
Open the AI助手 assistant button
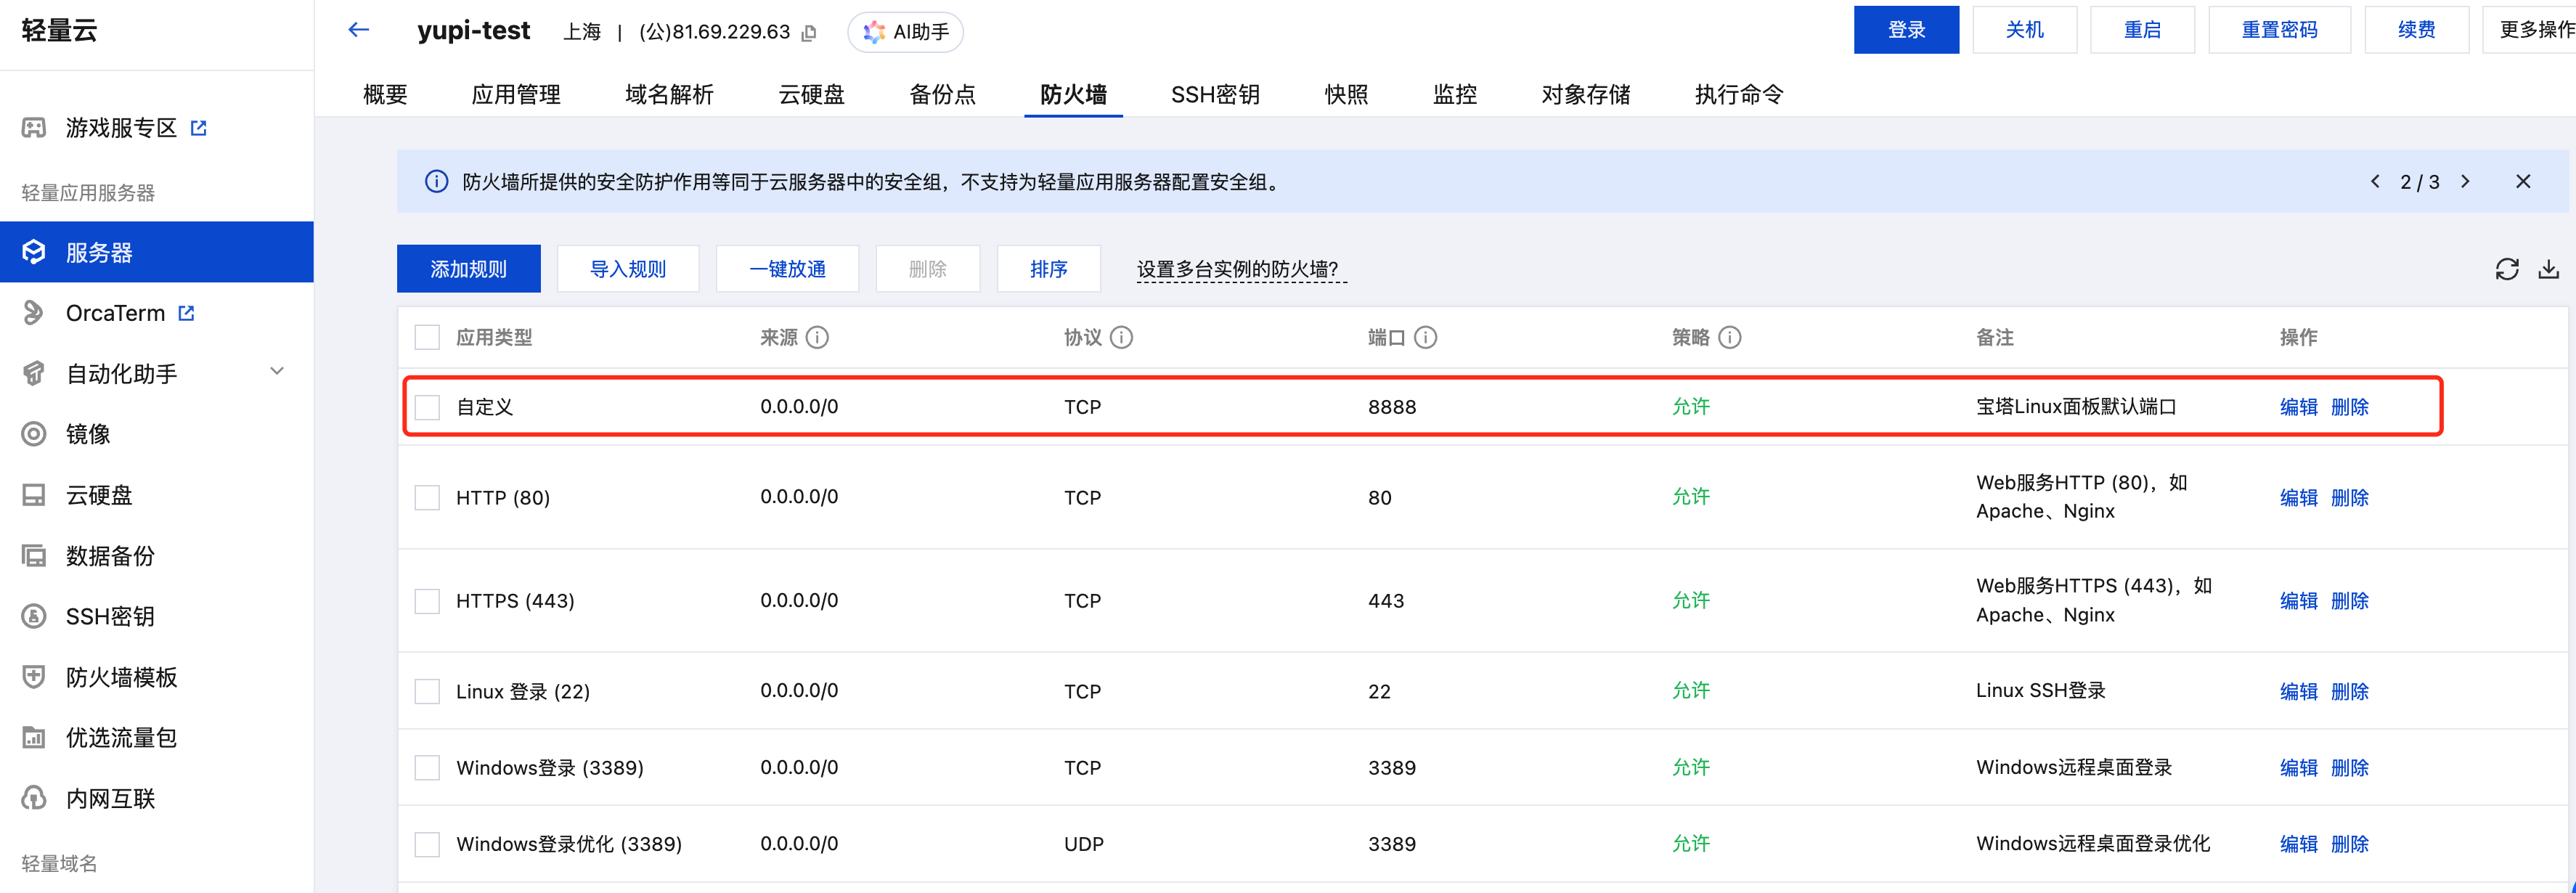[x=905, y=32]
